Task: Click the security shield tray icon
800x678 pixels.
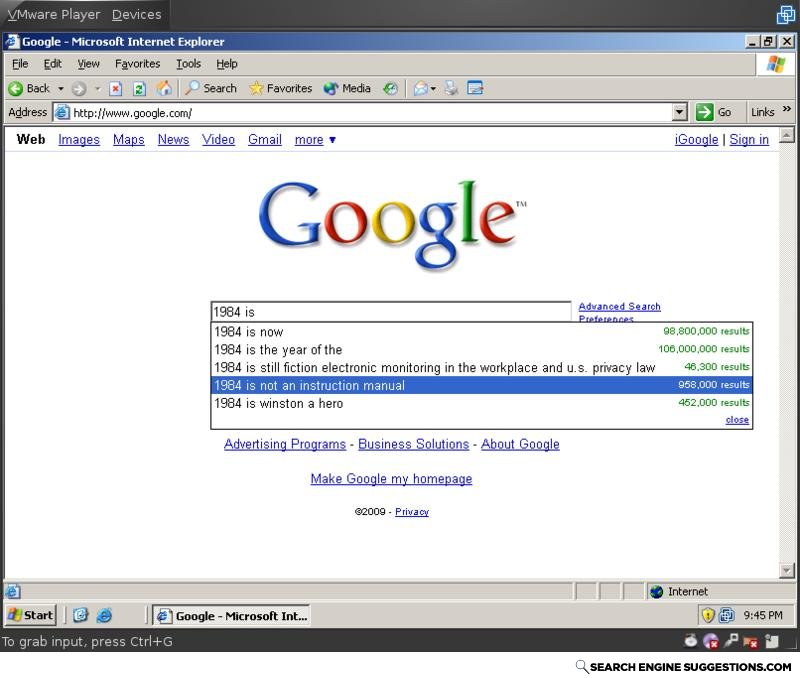Action: point(708,616)
